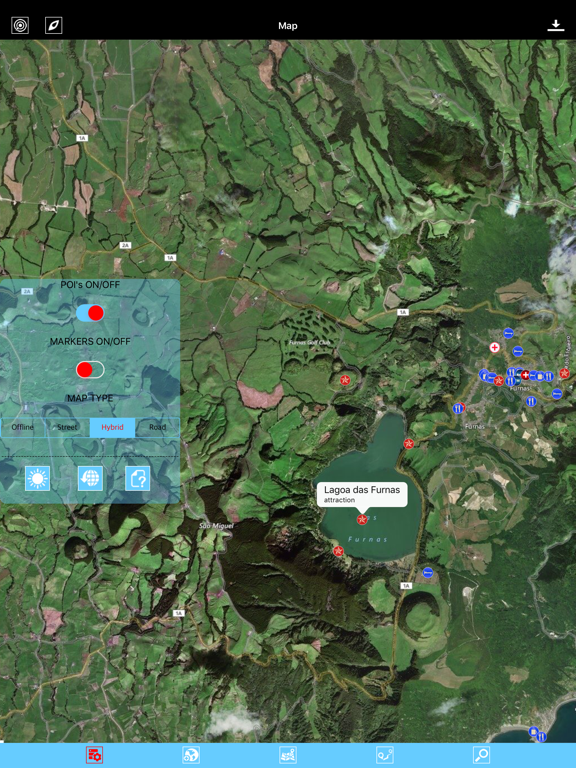The width and height of the screenshot is (576, 768).
Task: Tap the blue lodging marker south of the lake
Action: (428, 572)
